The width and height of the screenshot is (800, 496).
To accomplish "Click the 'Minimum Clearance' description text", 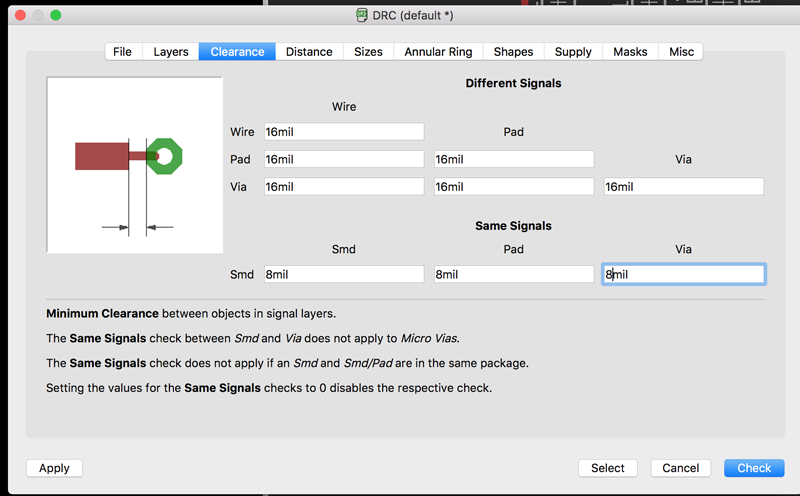I will click(191, 313).
